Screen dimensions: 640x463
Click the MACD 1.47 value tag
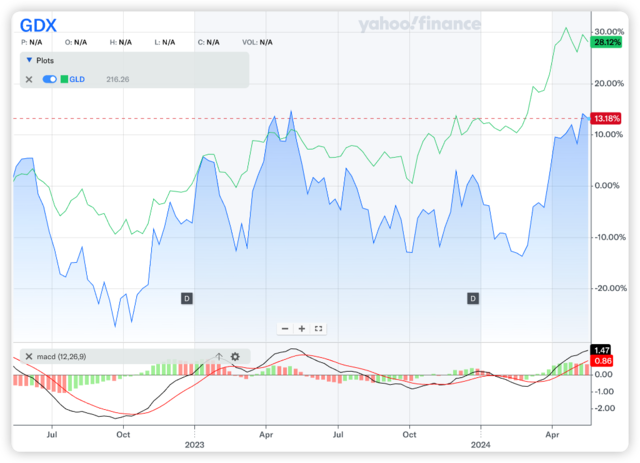601,349
